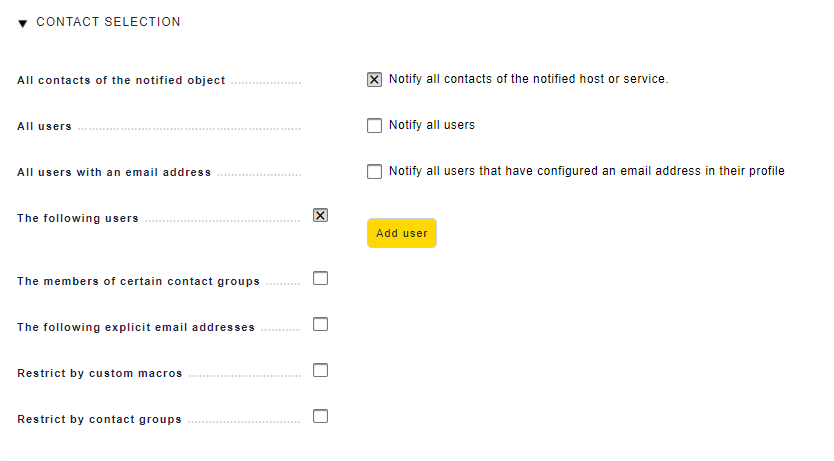Click 'The following explicit email addresses' label
The image size is (834, 462).
pyautogui.click(x=136, y=327)
